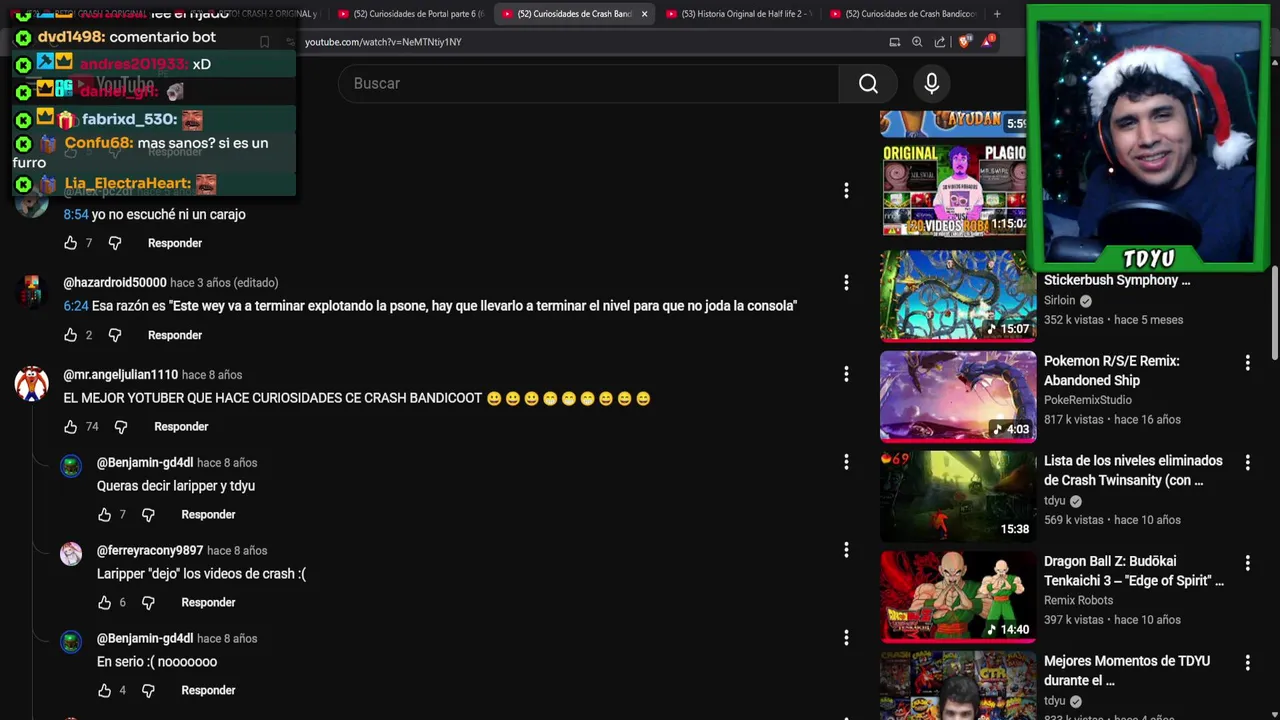The height and width of the screenshot is (720, 1280).
Task: Close the active Curiosidades de Crash tab
Action: [644, 14]
